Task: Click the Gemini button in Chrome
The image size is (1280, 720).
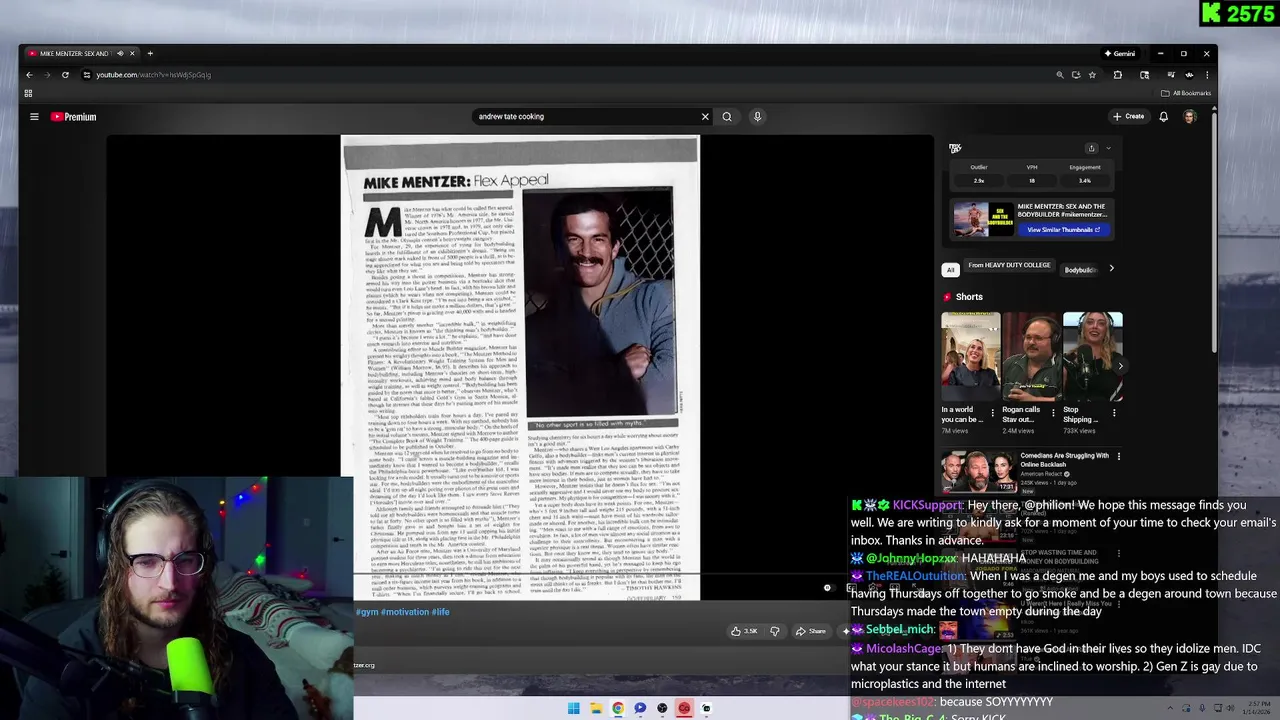Action: point(1120,53)
